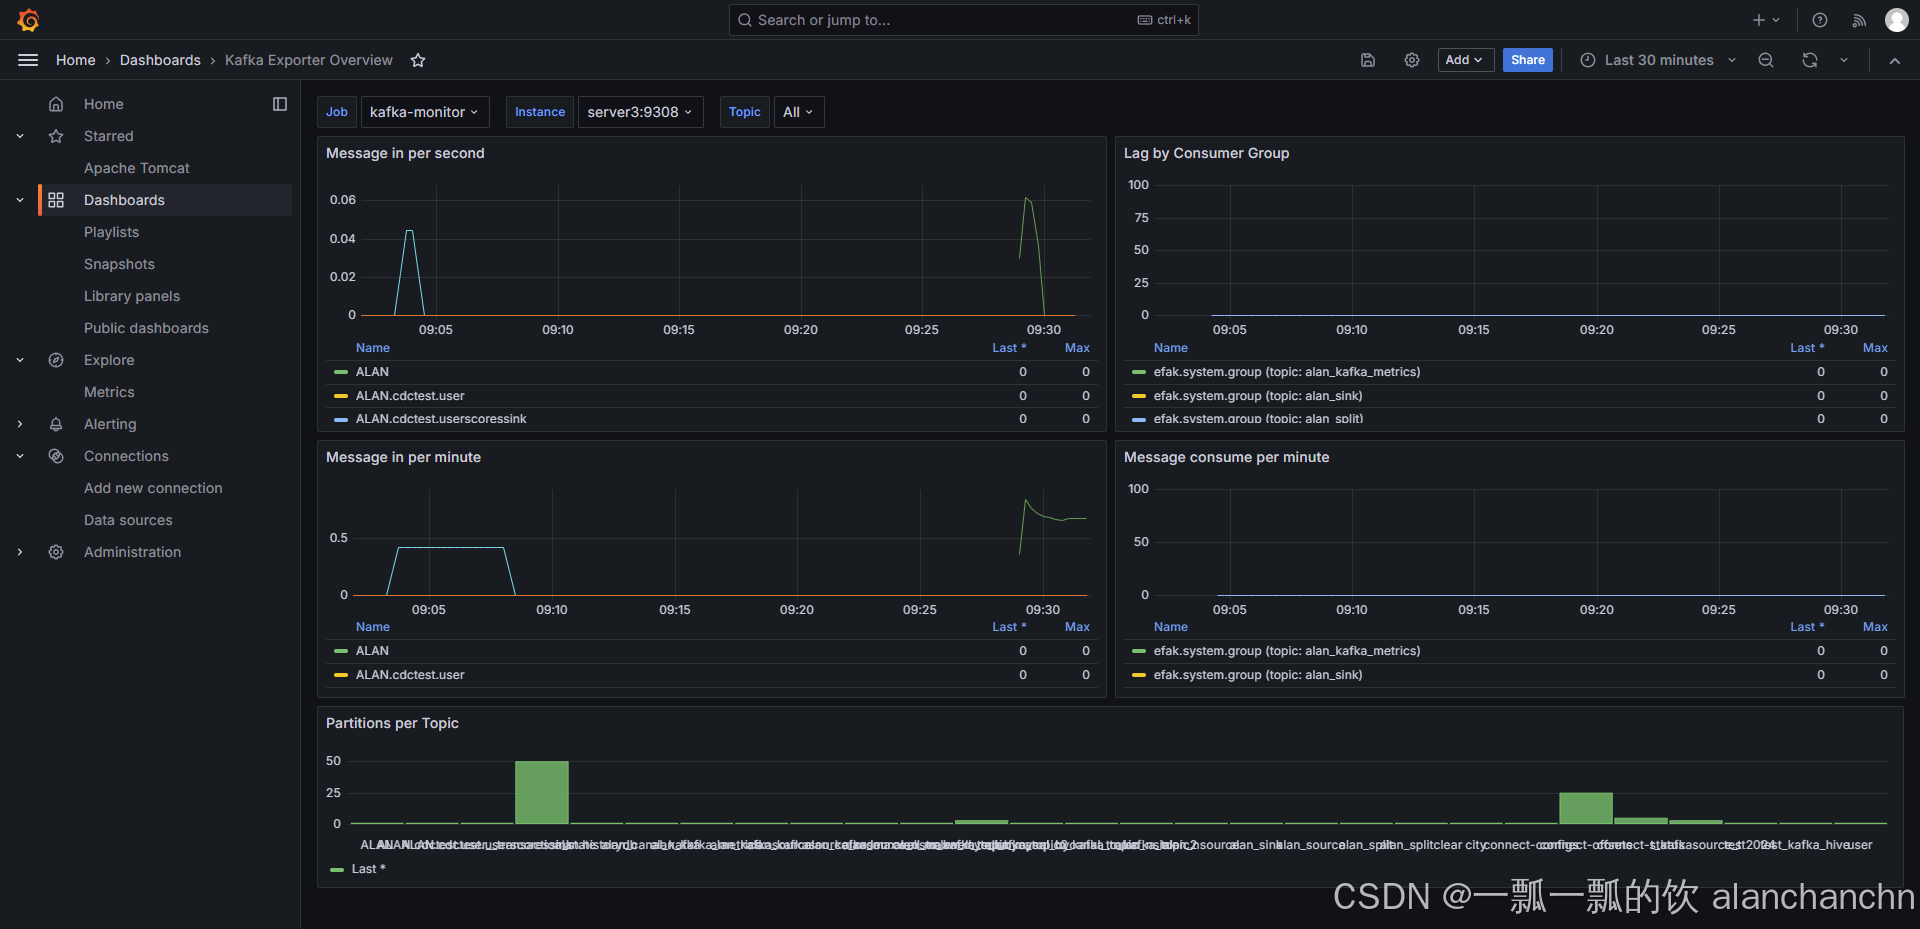Click the Connections icon in sidebar
This screenshot has height=929, width=1920.
coord(56,456)
